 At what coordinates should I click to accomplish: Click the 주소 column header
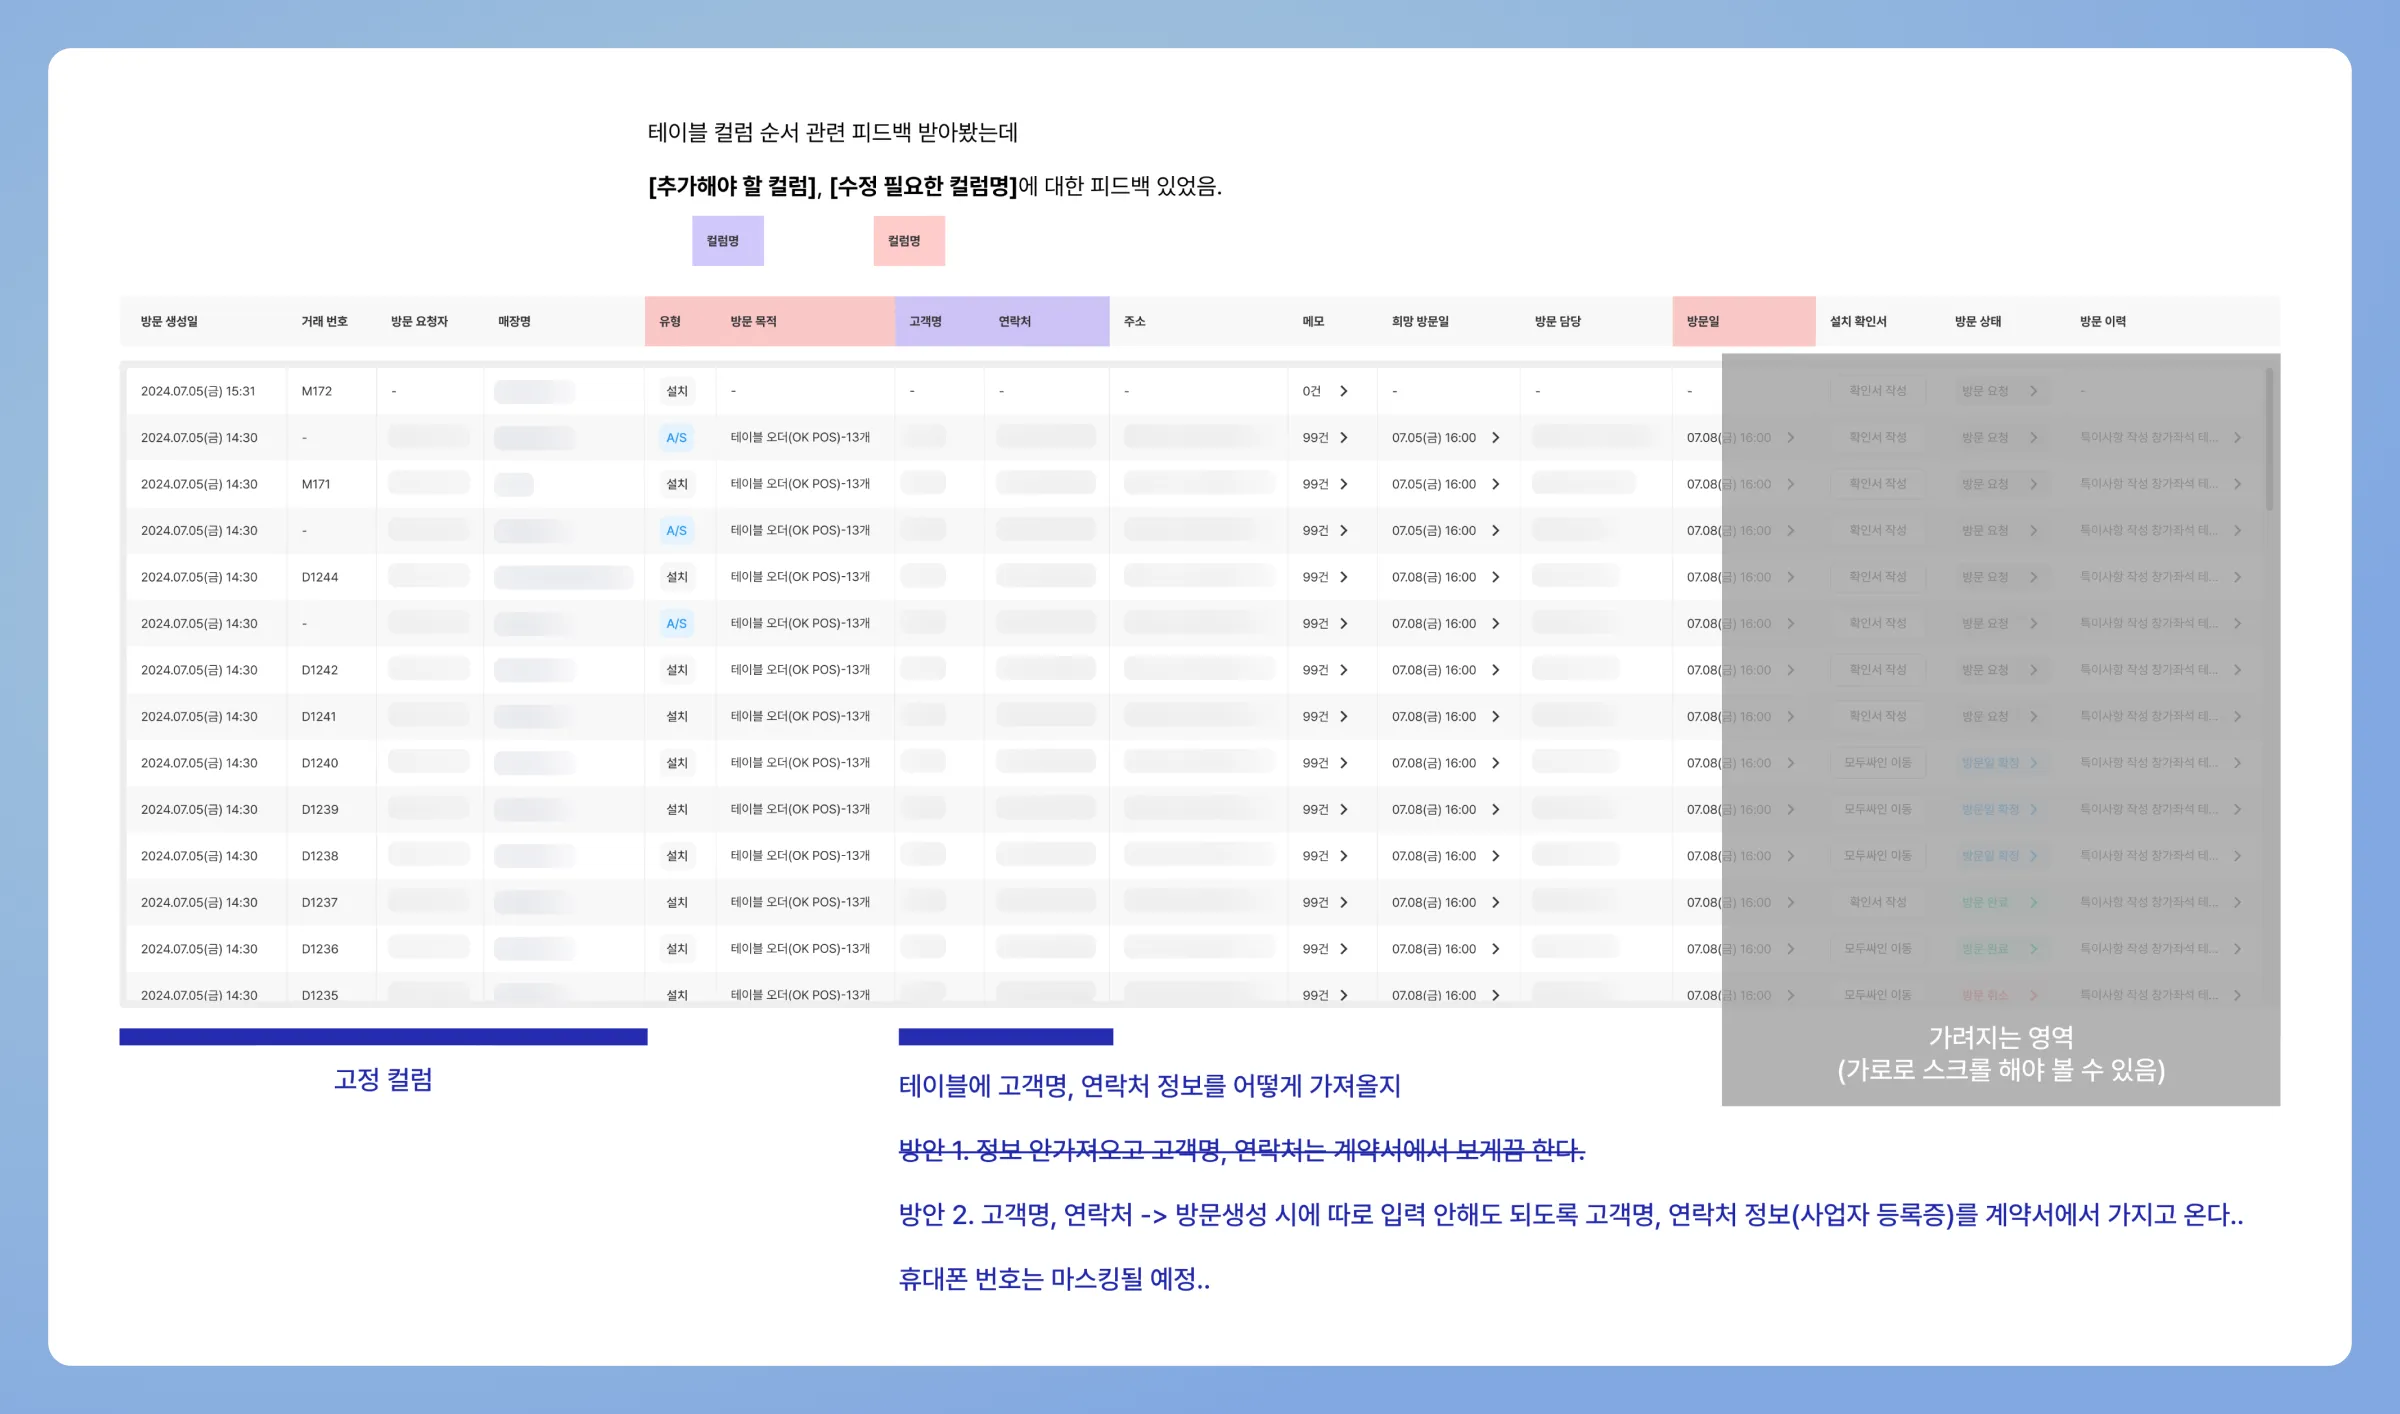point(1134,321)
